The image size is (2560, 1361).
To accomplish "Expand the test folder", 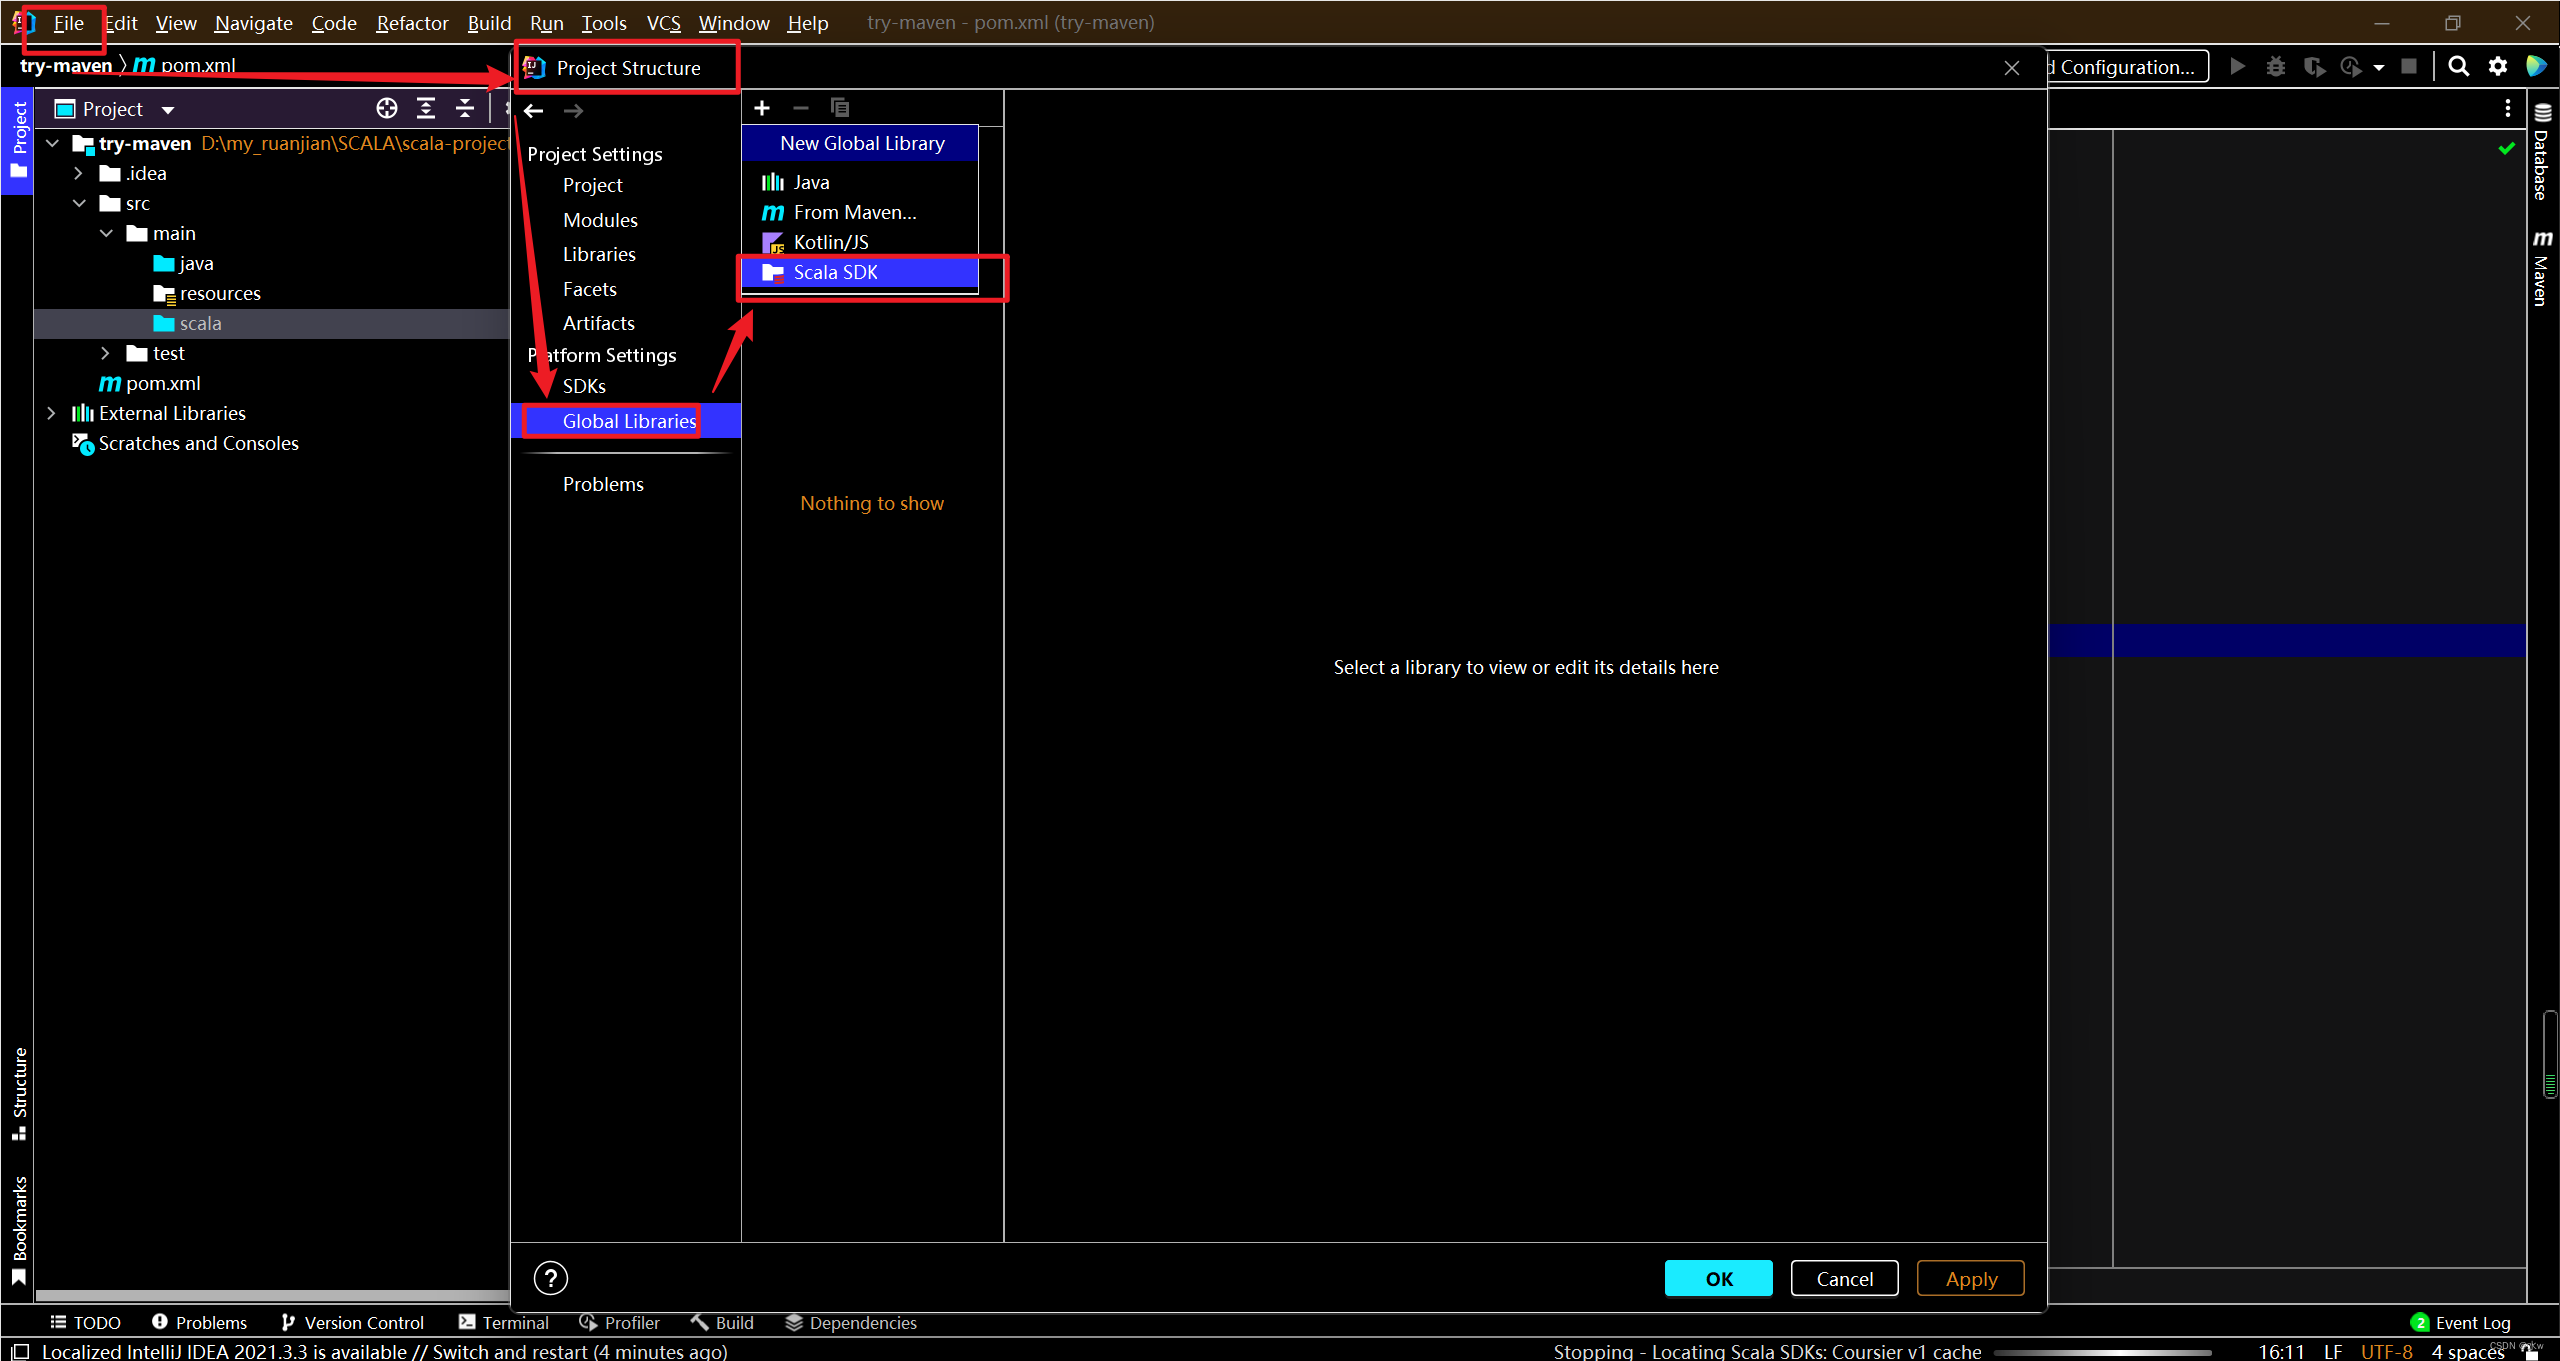I will click(105, 353).
